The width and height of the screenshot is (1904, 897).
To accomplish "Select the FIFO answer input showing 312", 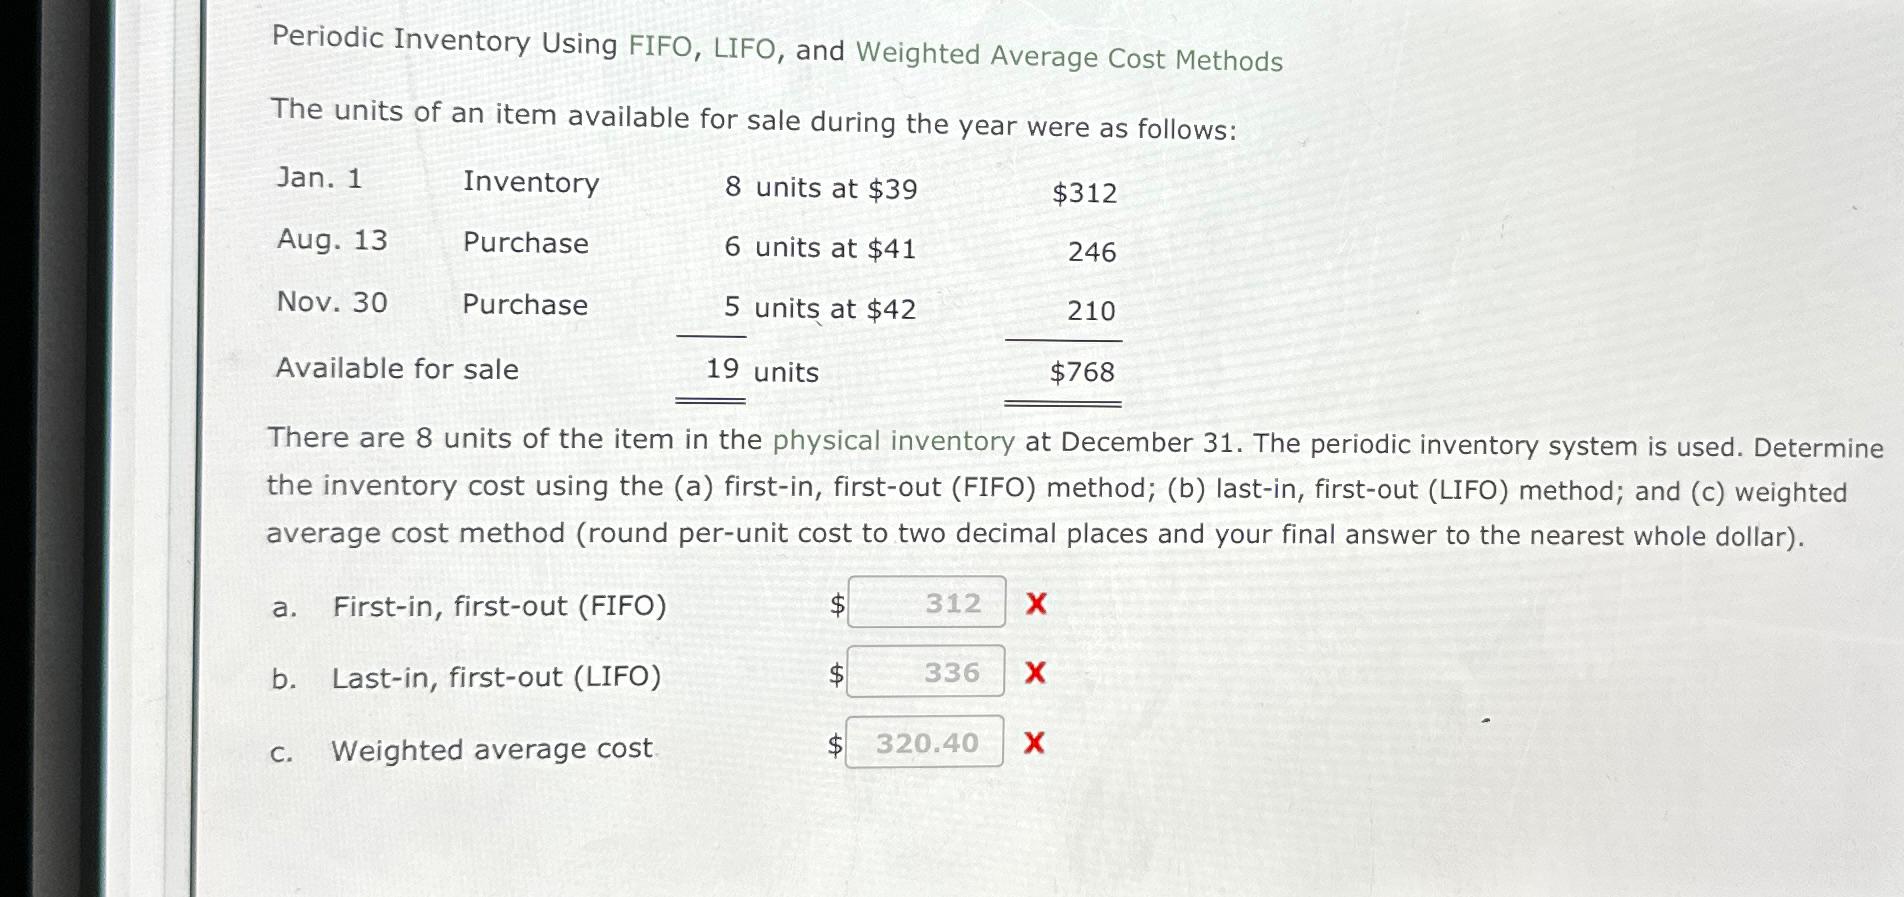I will click(x=928, y=602).
